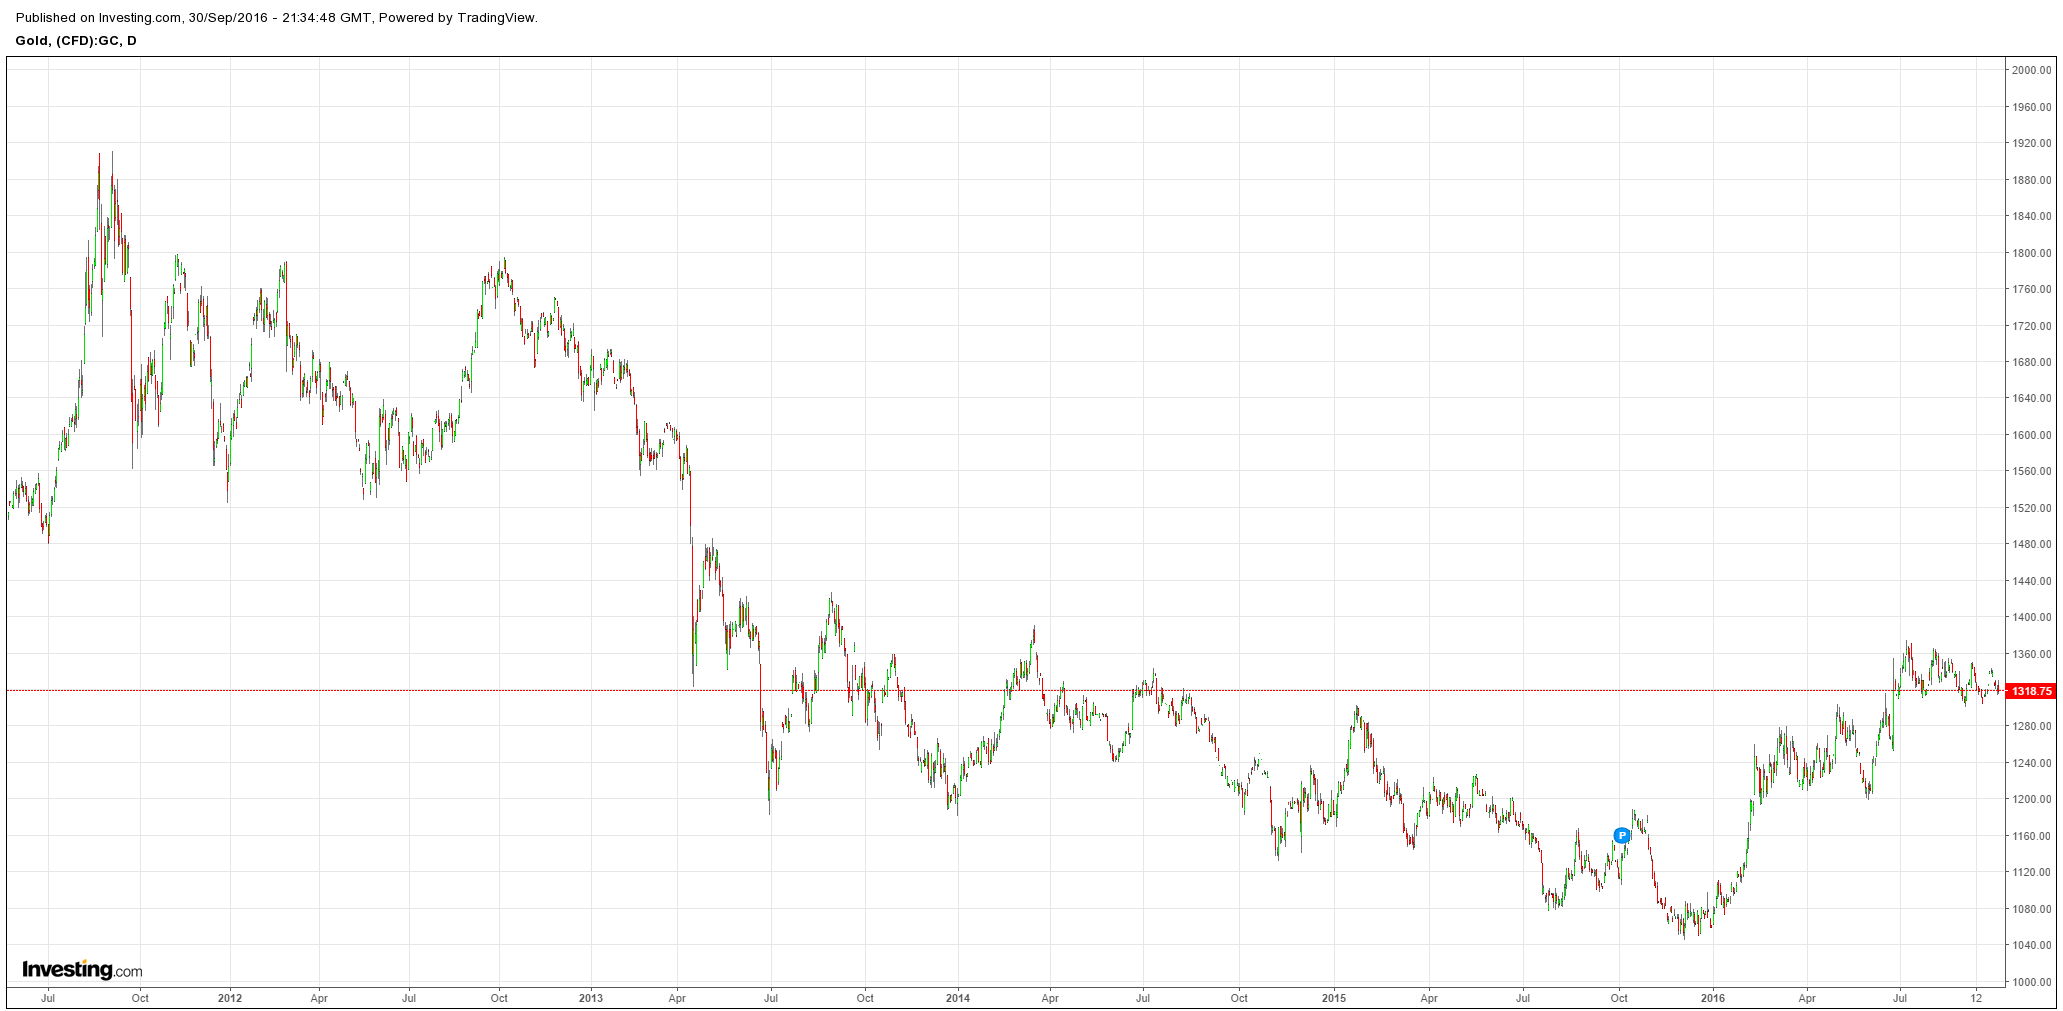
Task: Click the 1400.00 price axis label
Action: (x=2032, y=617)
